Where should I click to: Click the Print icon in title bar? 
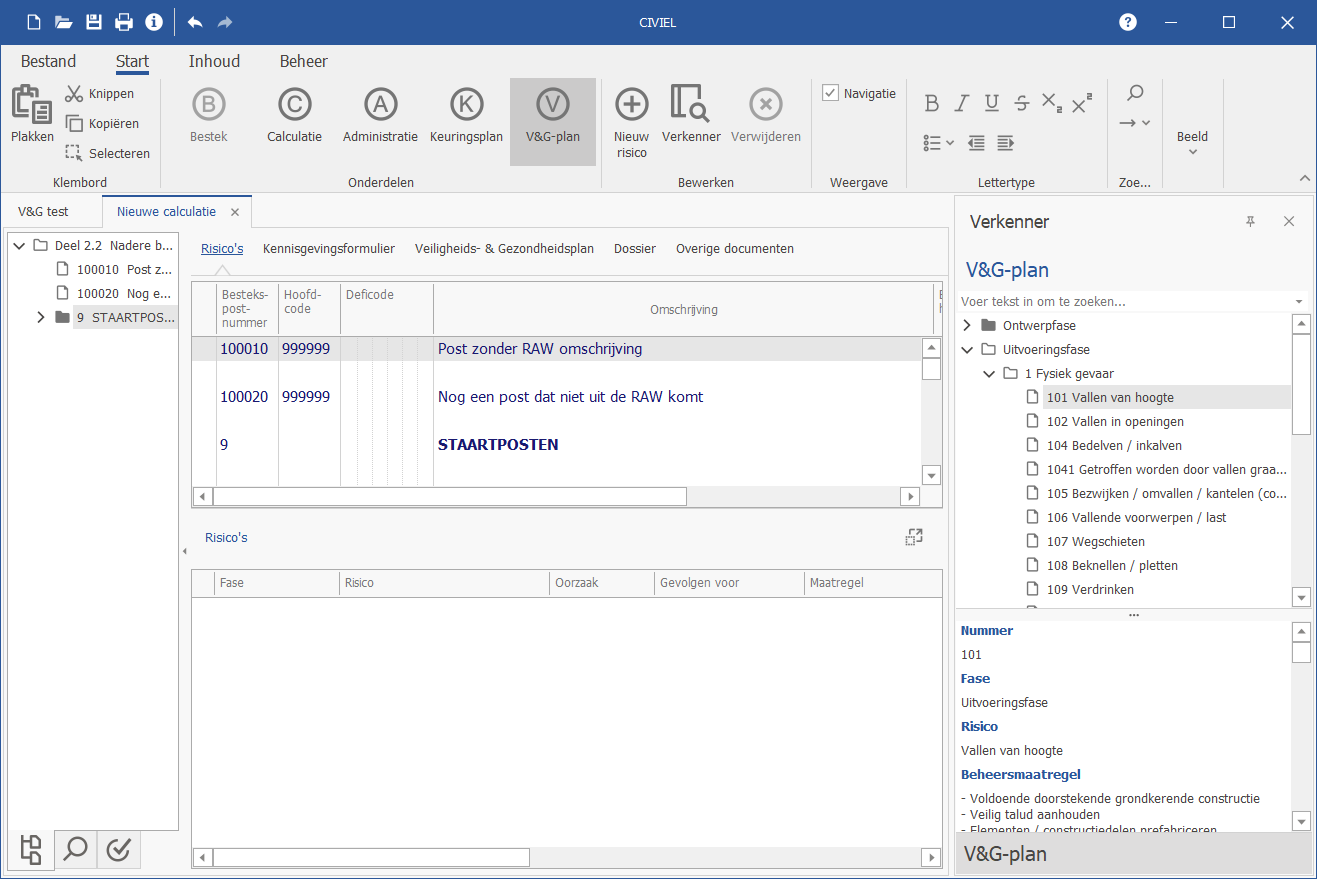(x=124, y=22)
